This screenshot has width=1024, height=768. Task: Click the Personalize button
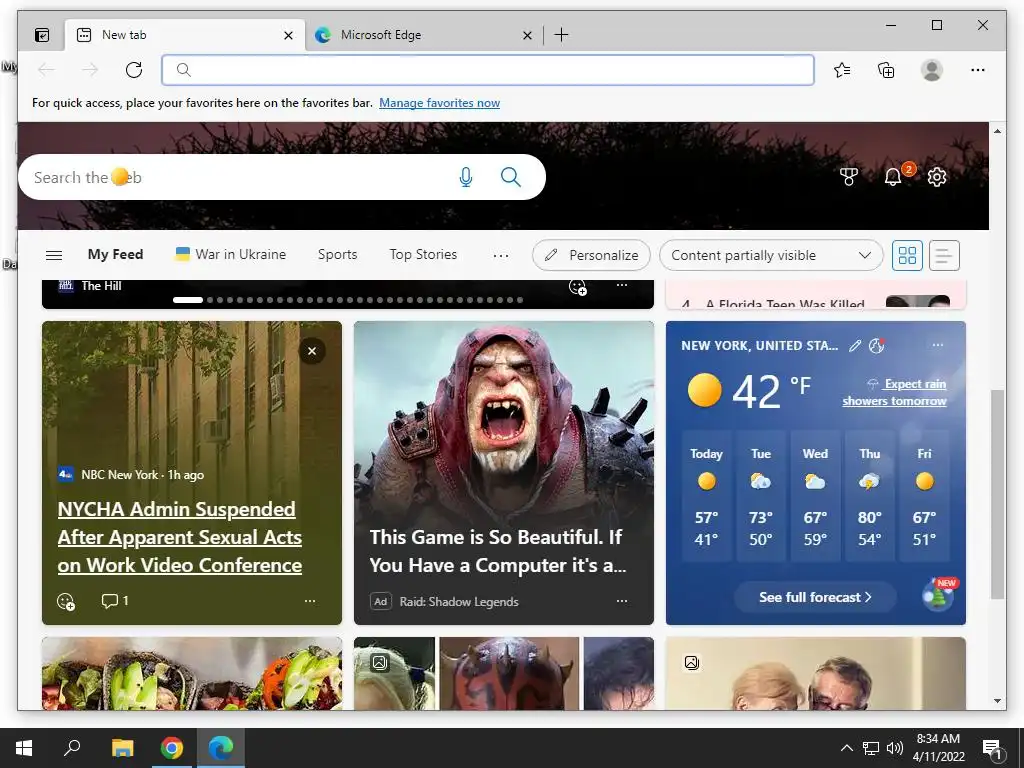pos(591,255)
